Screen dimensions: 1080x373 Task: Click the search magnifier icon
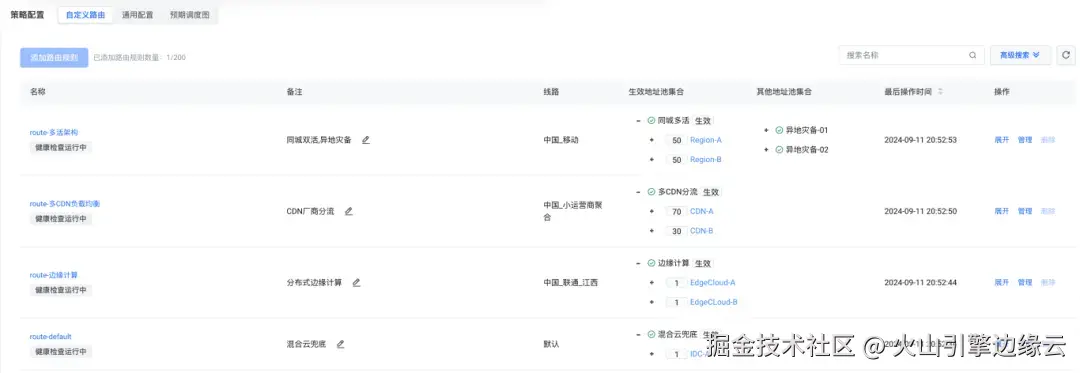[973, 56]
